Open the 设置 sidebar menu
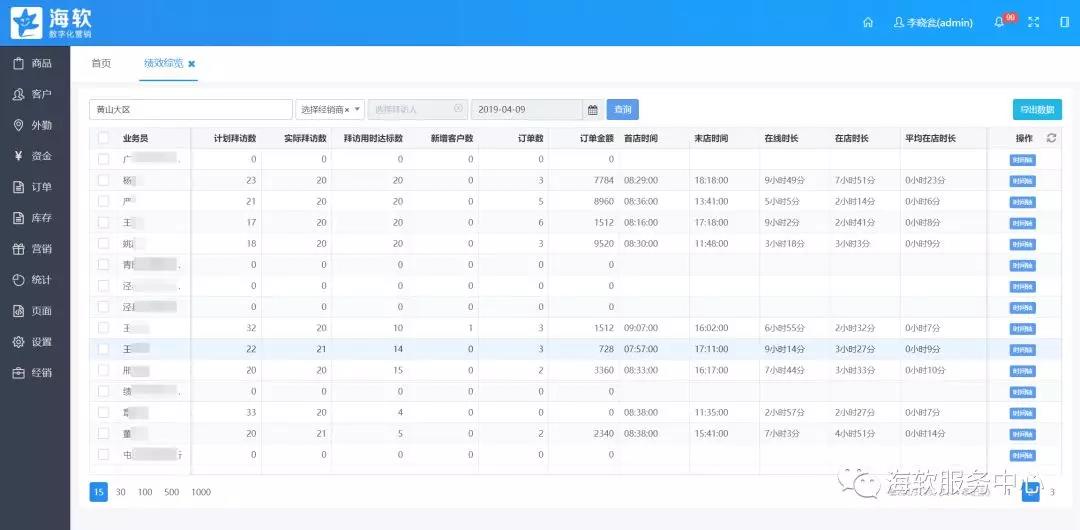Screen dimensions: 1080x530 34,342
